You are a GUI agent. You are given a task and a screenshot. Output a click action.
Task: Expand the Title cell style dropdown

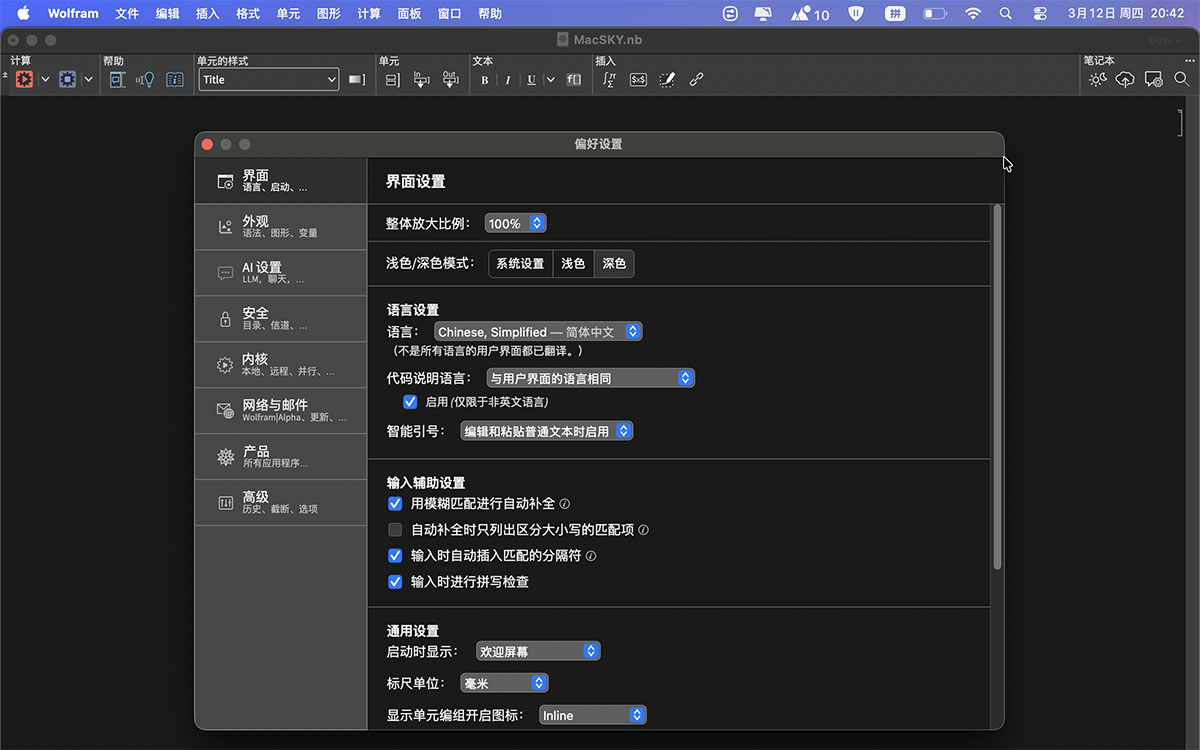[x=270, y=80]
